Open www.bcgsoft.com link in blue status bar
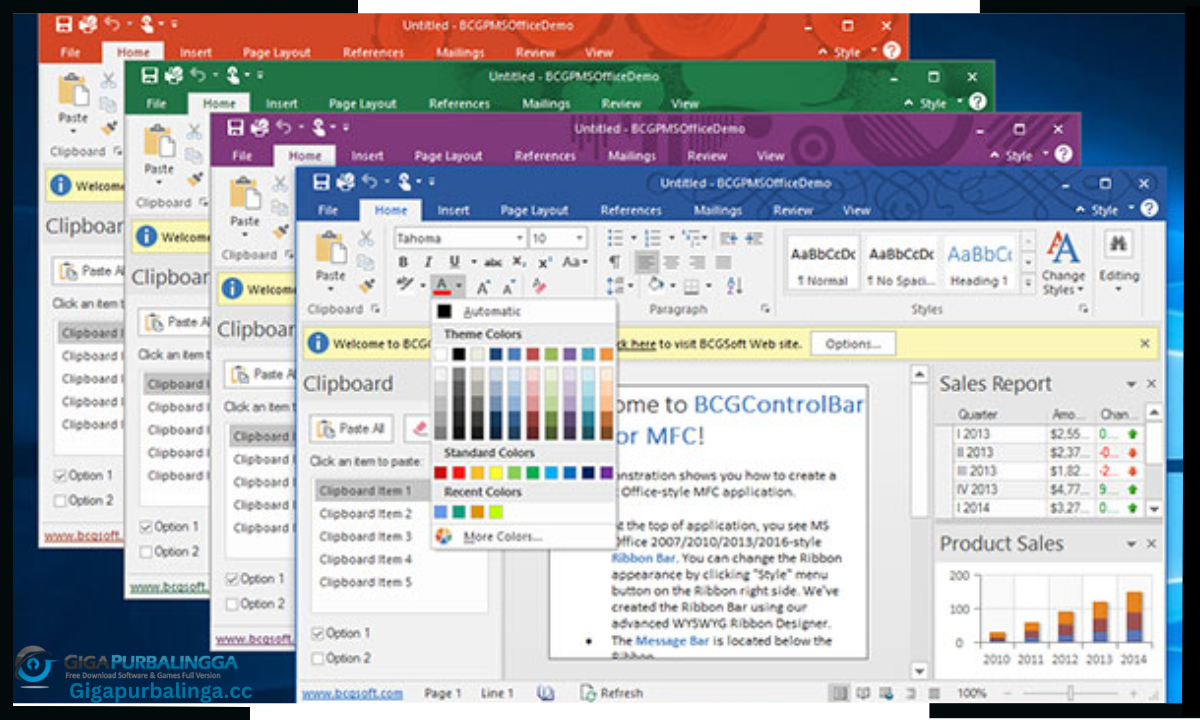This screenshot has width=1200, height=720. click(353, 692)
